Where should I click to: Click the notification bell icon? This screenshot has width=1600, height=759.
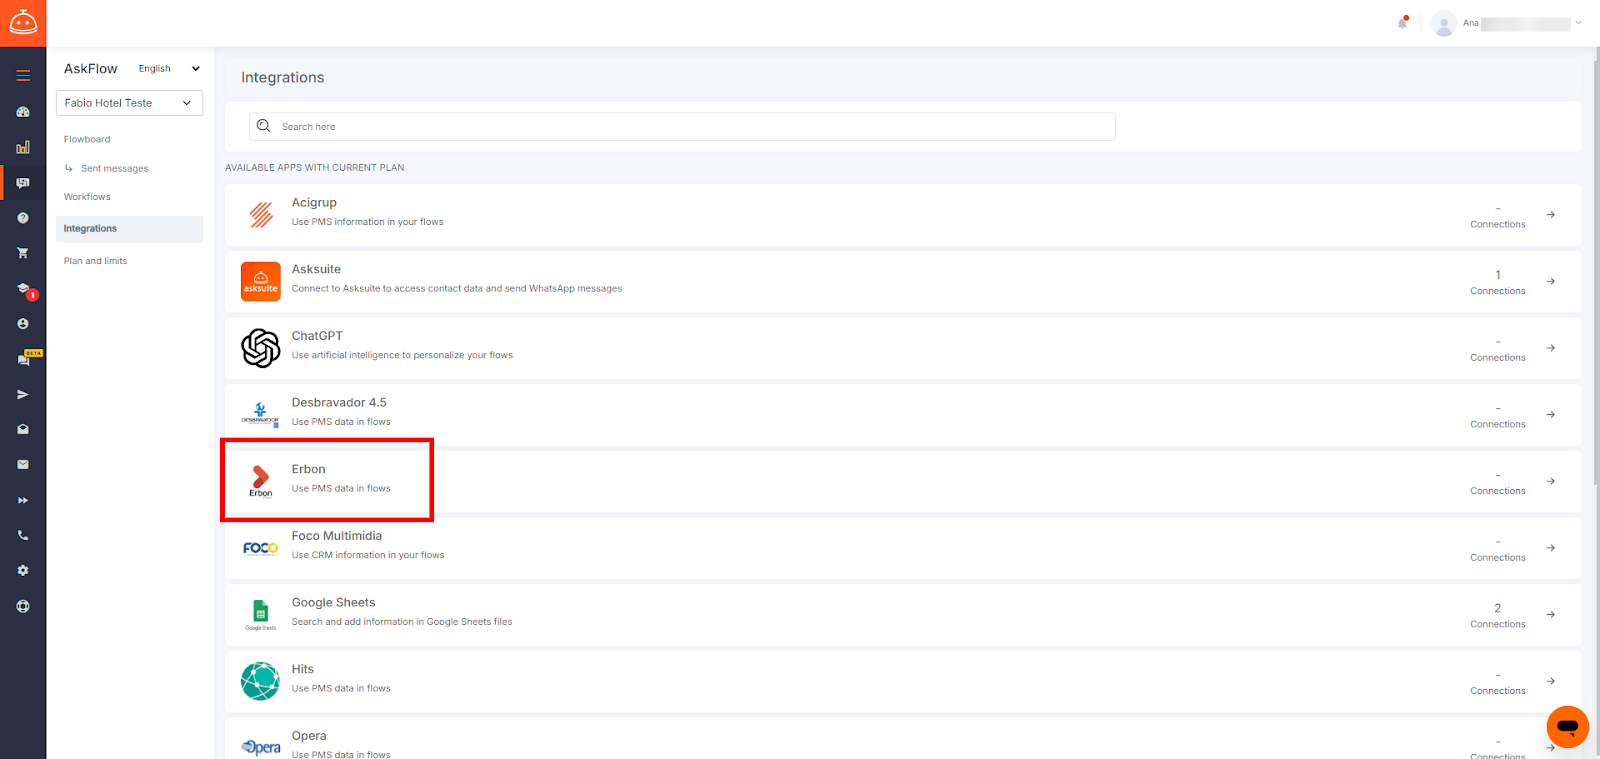(1403, 22)
